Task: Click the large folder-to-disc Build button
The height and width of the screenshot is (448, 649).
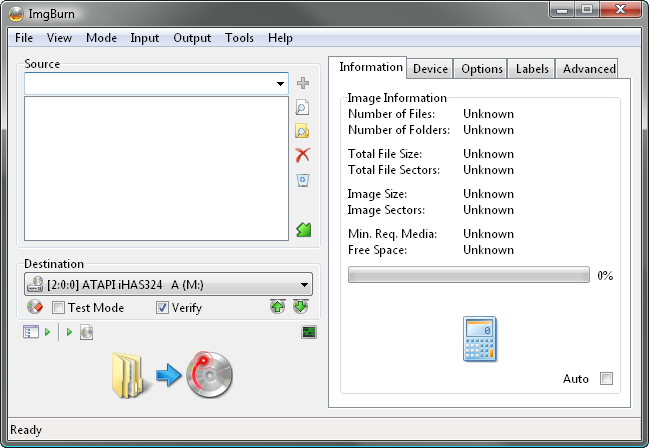Action: [x=172, y=375]
